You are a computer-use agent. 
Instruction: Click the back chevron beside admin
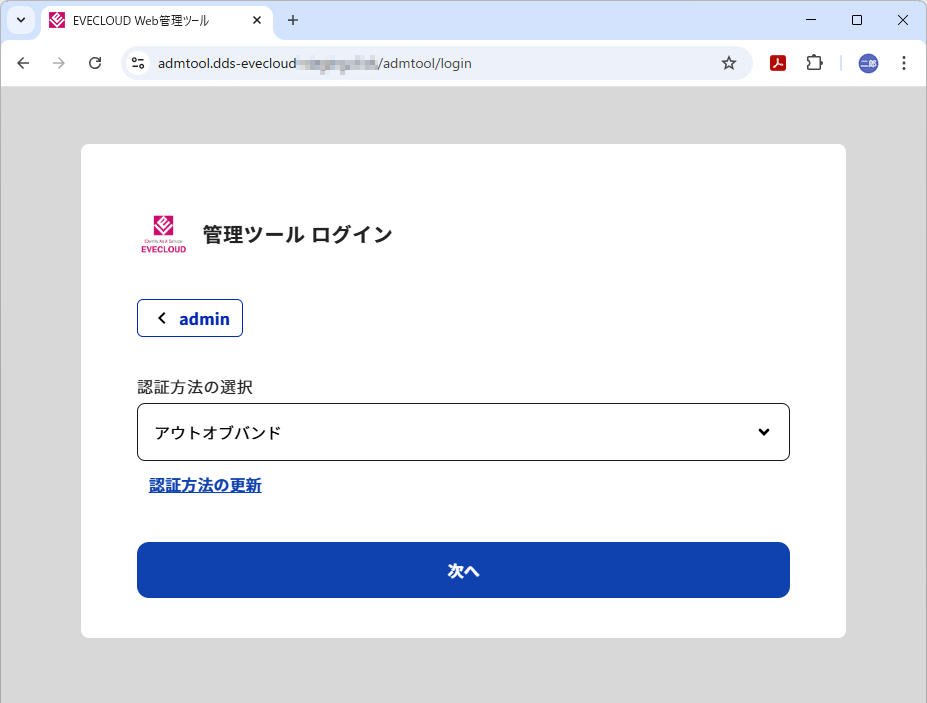pos(162,319)
